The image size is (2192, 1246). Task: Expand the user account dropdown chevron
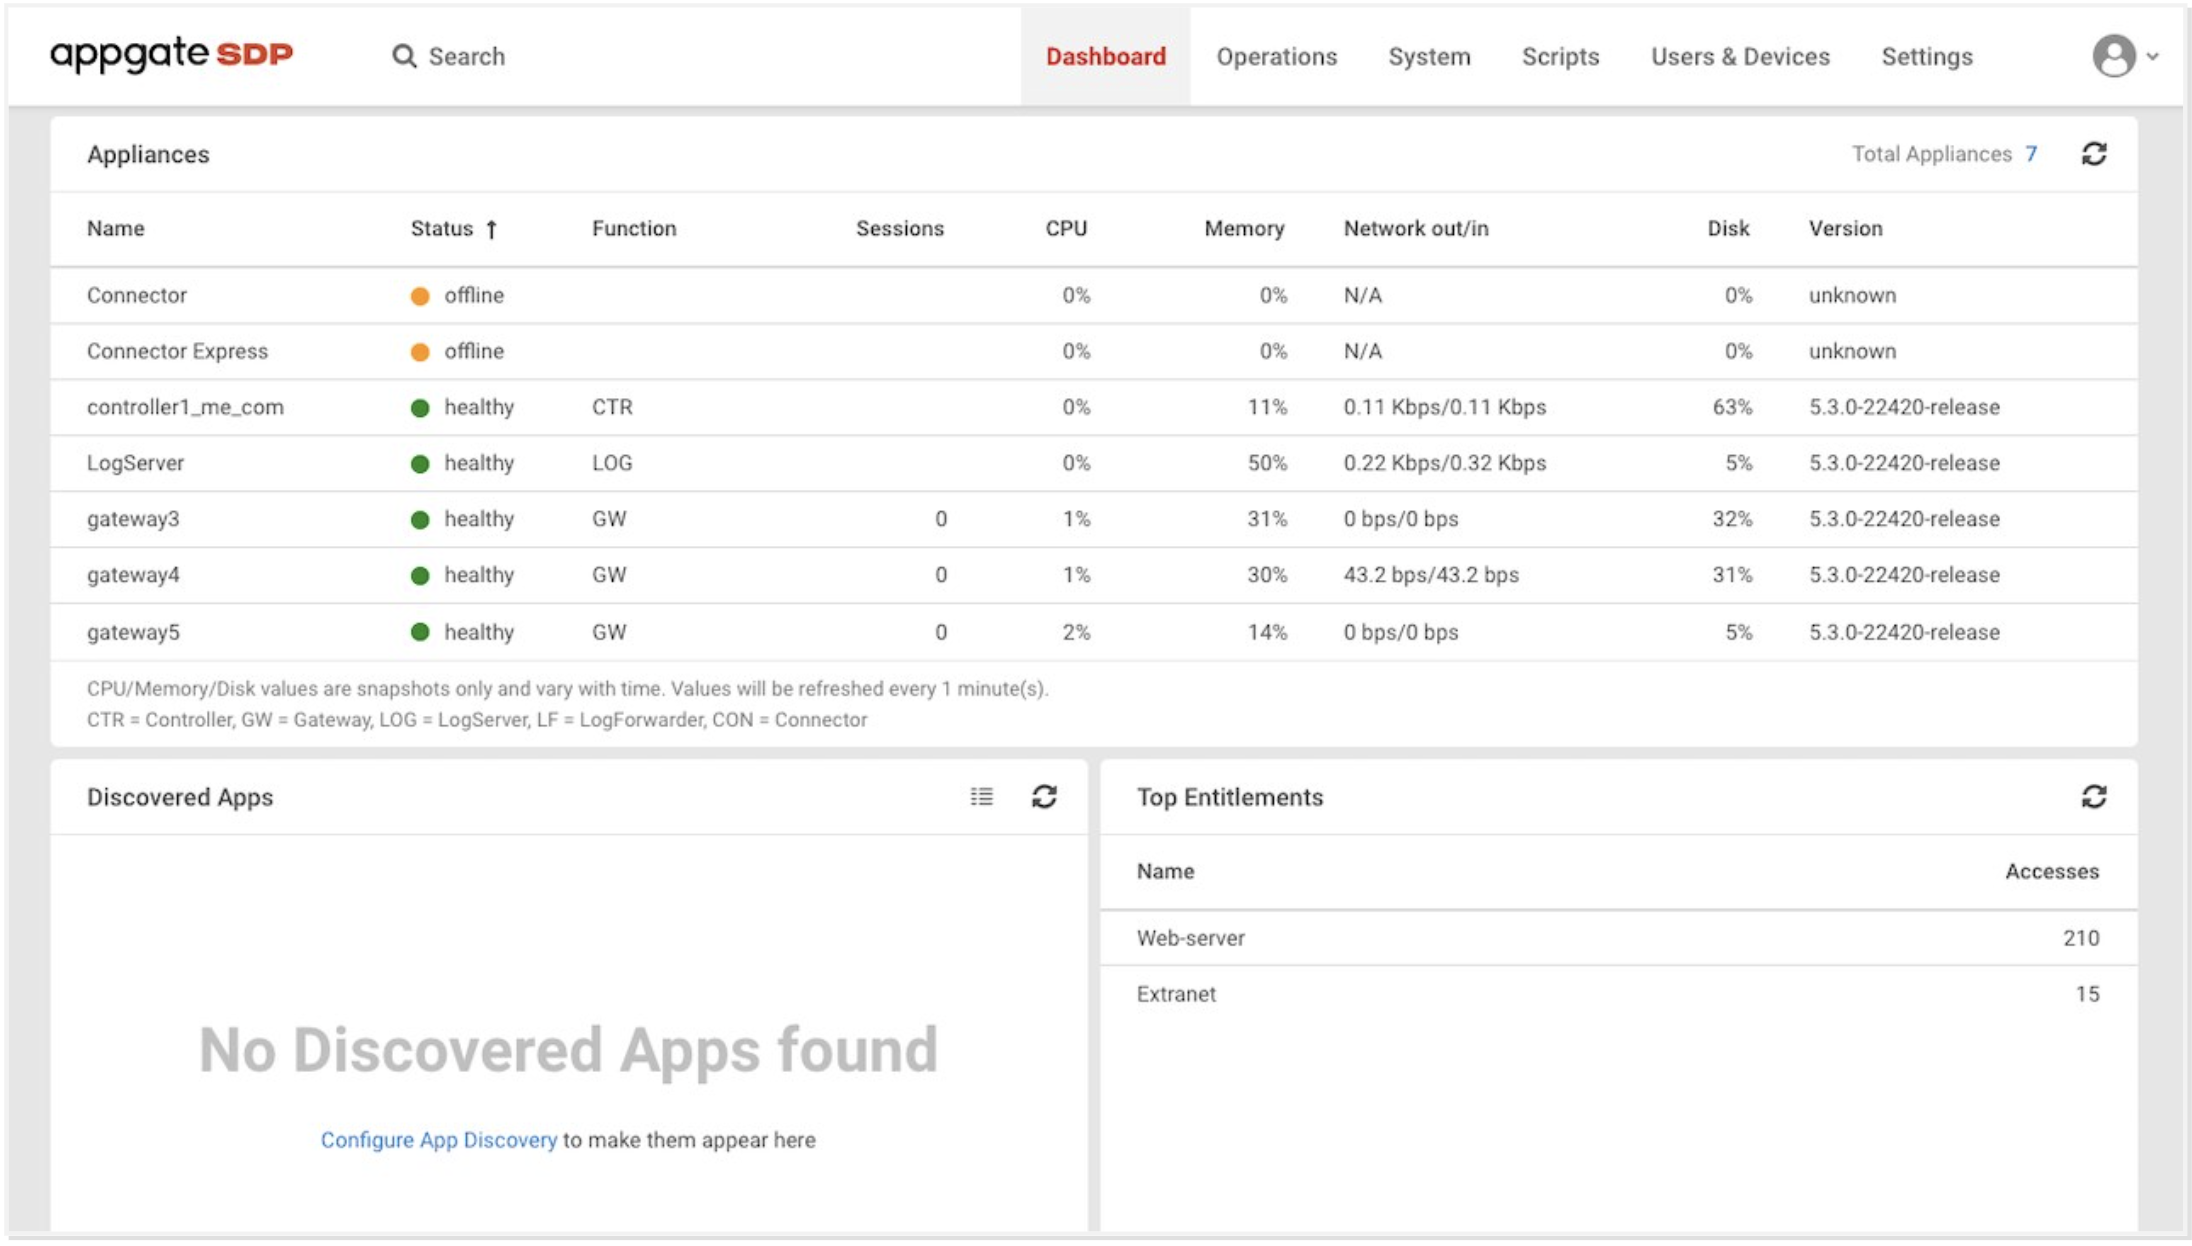[2153, 57]
